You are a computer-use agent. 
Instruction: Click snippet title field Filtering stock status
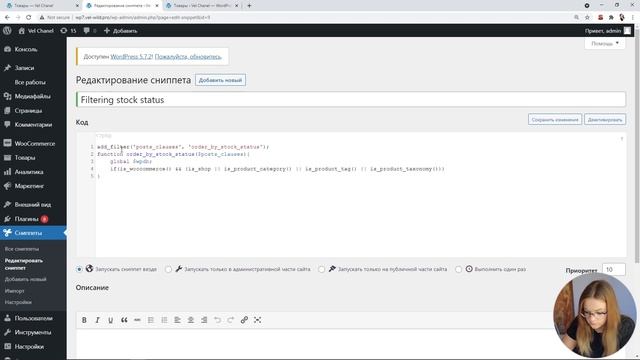click(351, 100)
